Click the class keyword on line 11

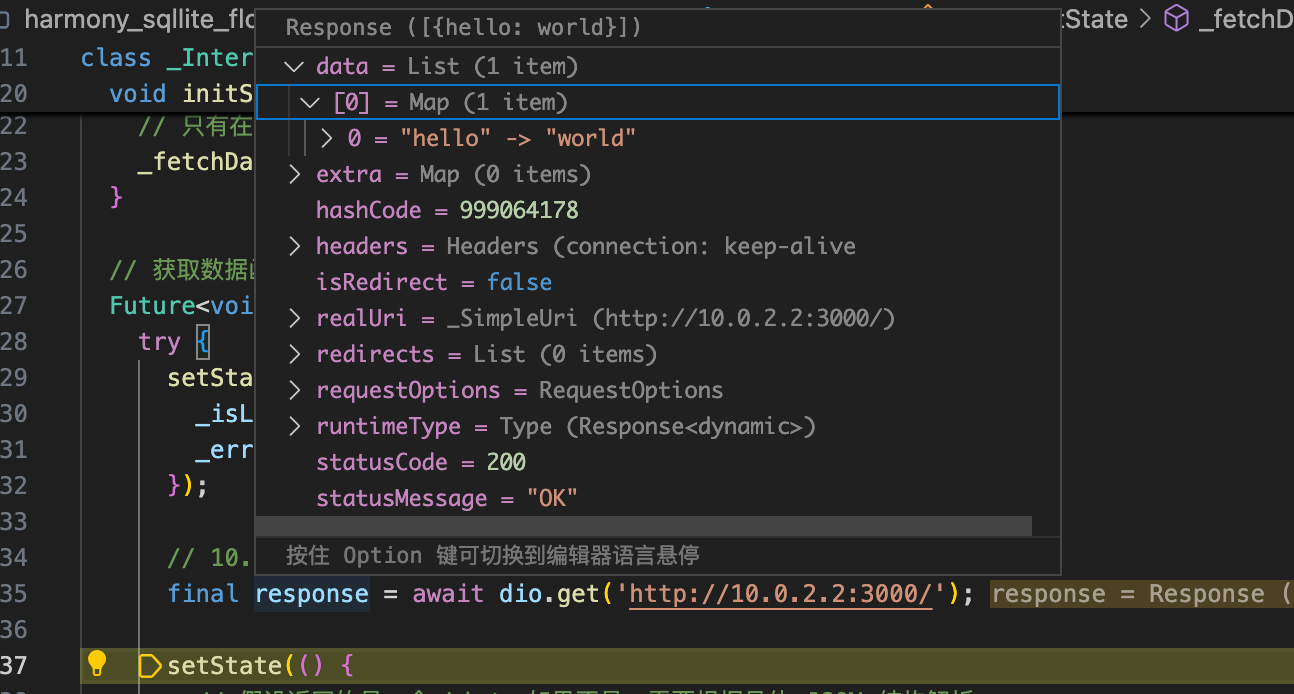116,58
